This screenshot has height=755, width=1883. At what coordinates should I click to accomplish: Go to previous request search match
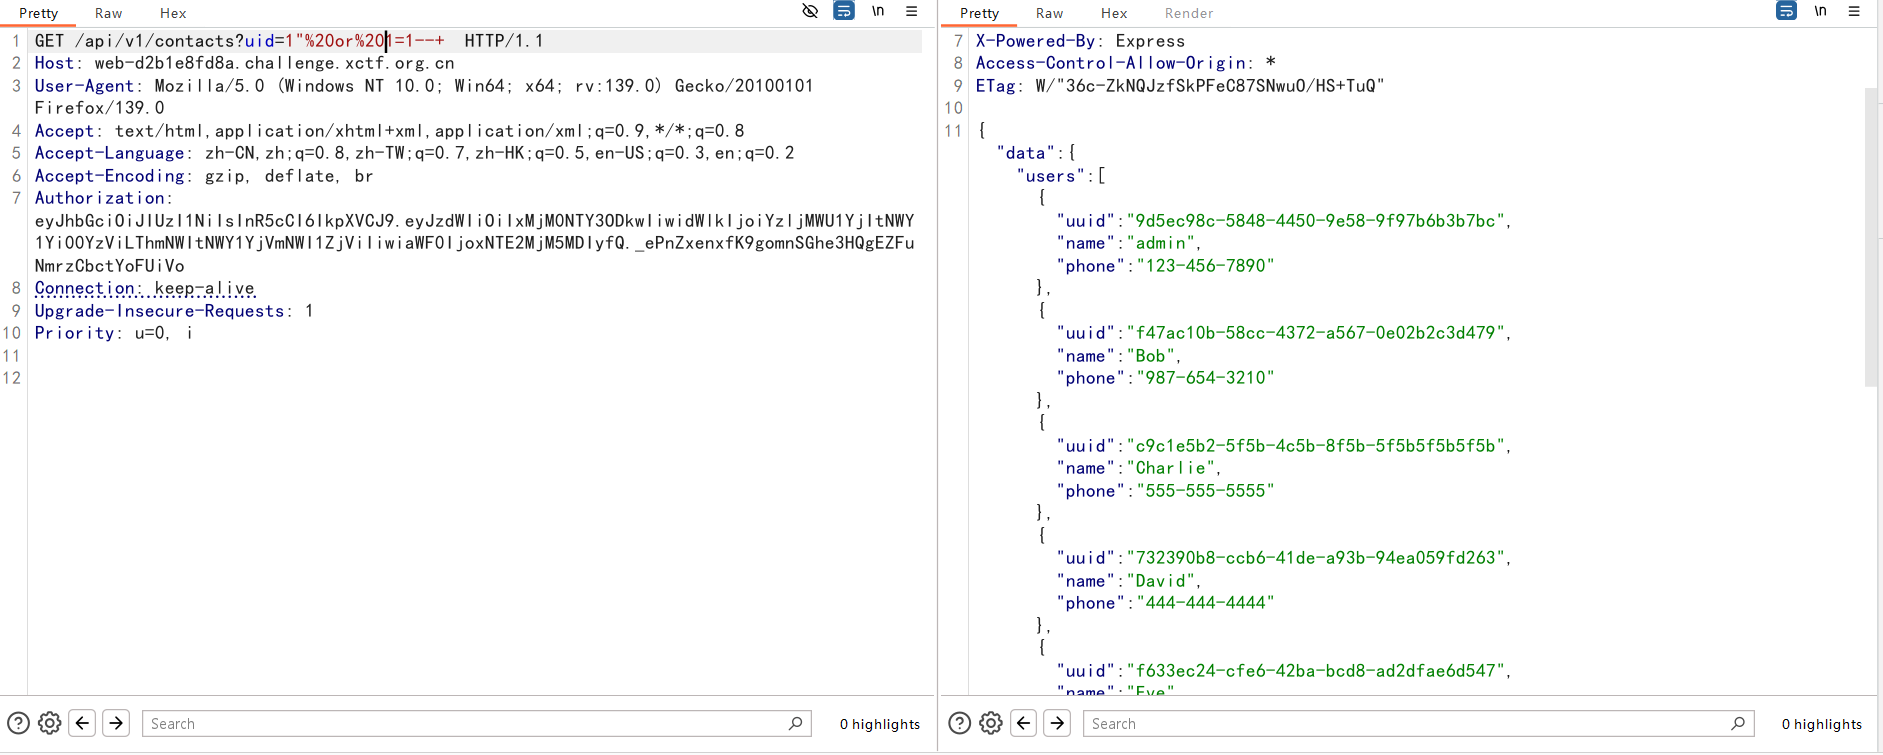click(82, 723)
